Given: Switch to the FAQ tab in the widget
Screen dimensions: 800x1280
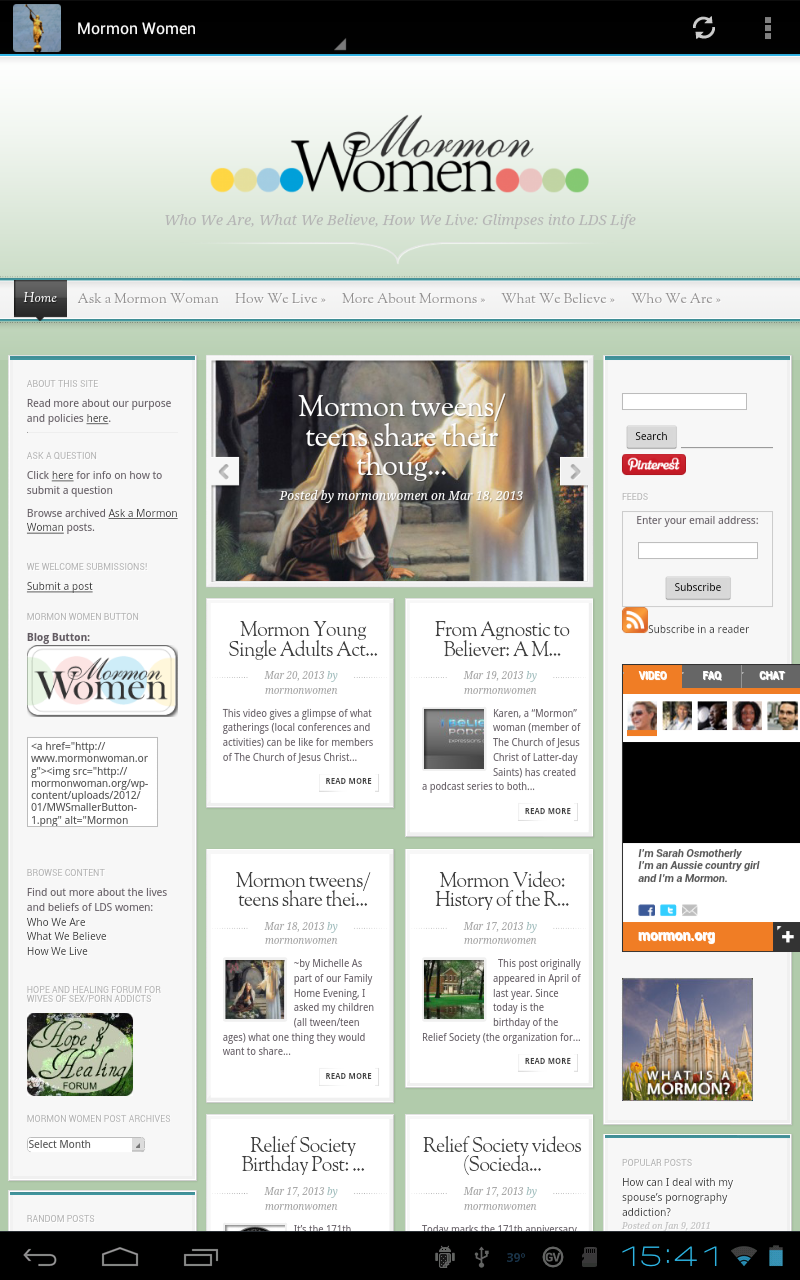Looking at the screenshot, I should pos(710,677).
